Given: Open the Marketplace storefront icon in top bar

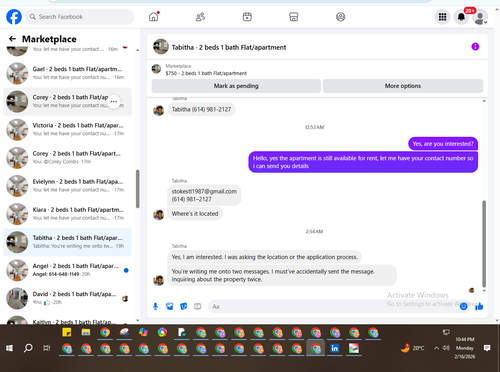Looking at the screenshot, I should [294, 17].
